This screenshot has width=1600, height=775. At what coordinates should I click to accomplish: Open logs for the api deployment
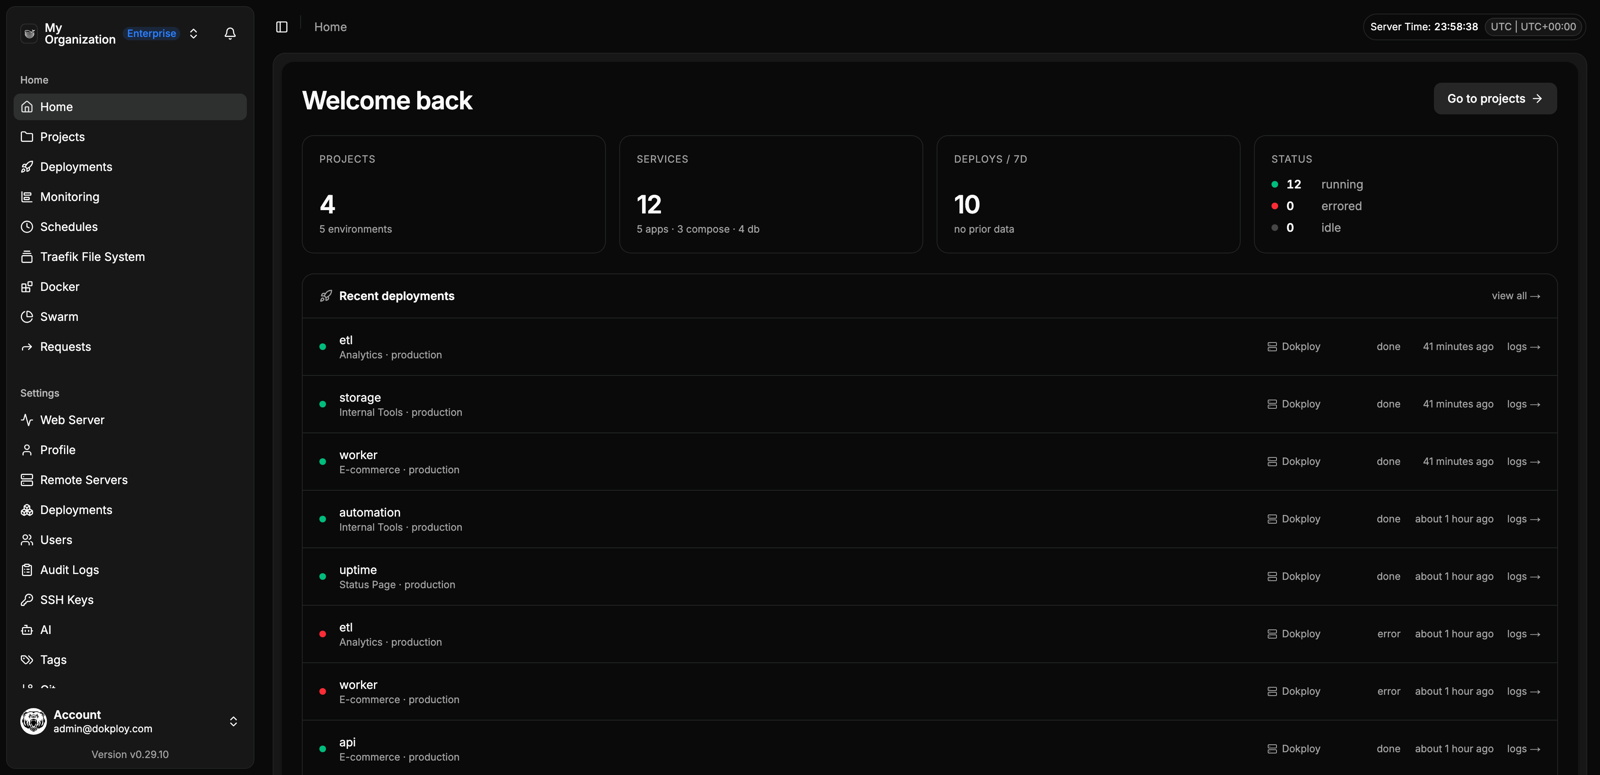pos(1524,749)
